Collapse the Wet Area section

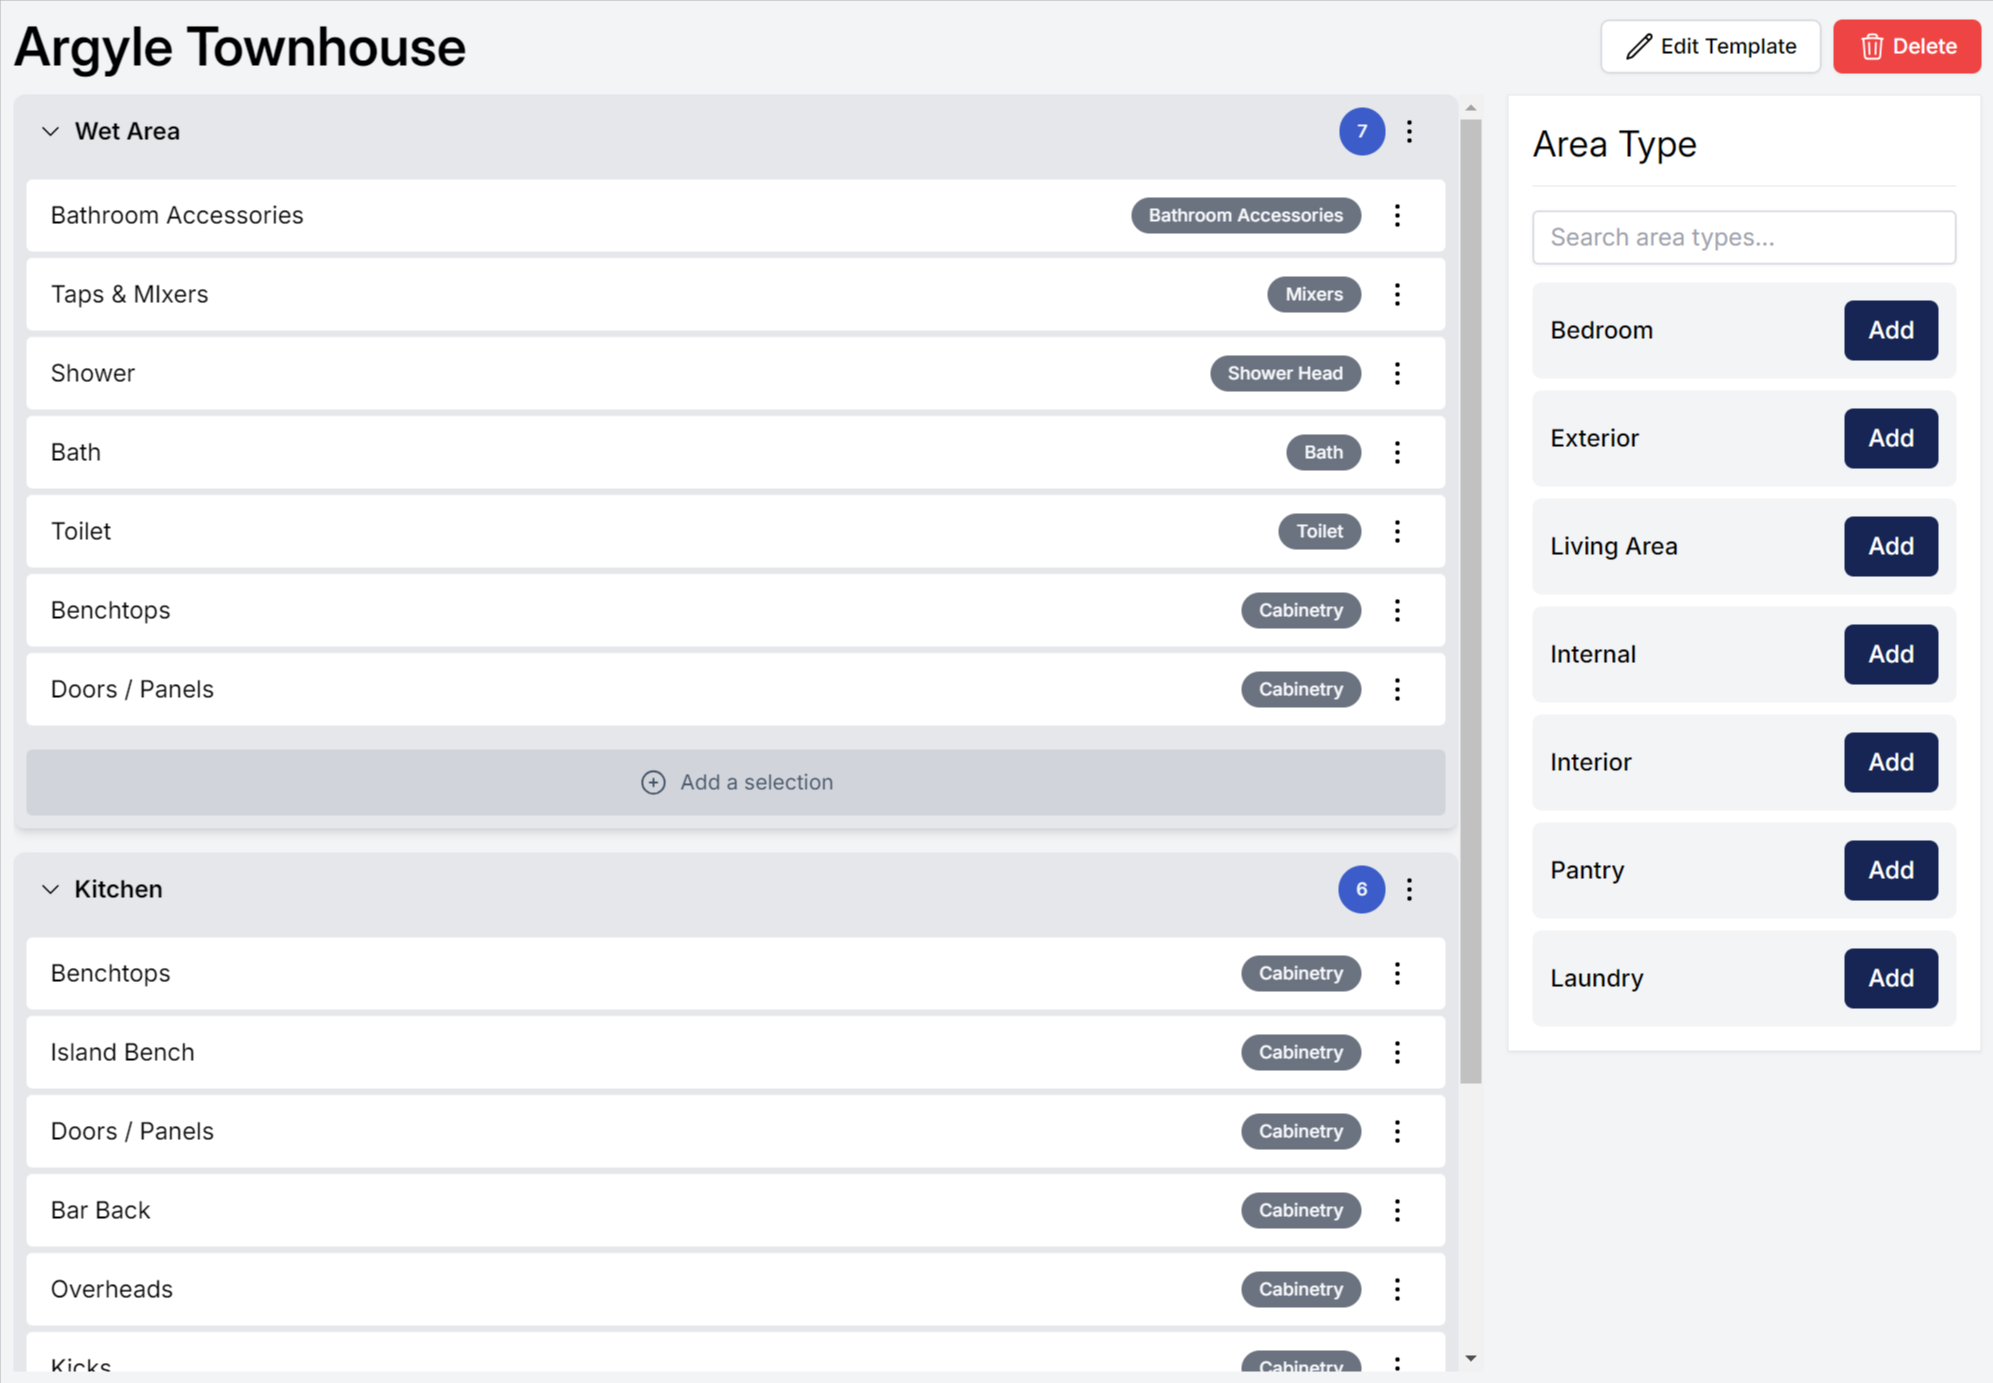51,131
